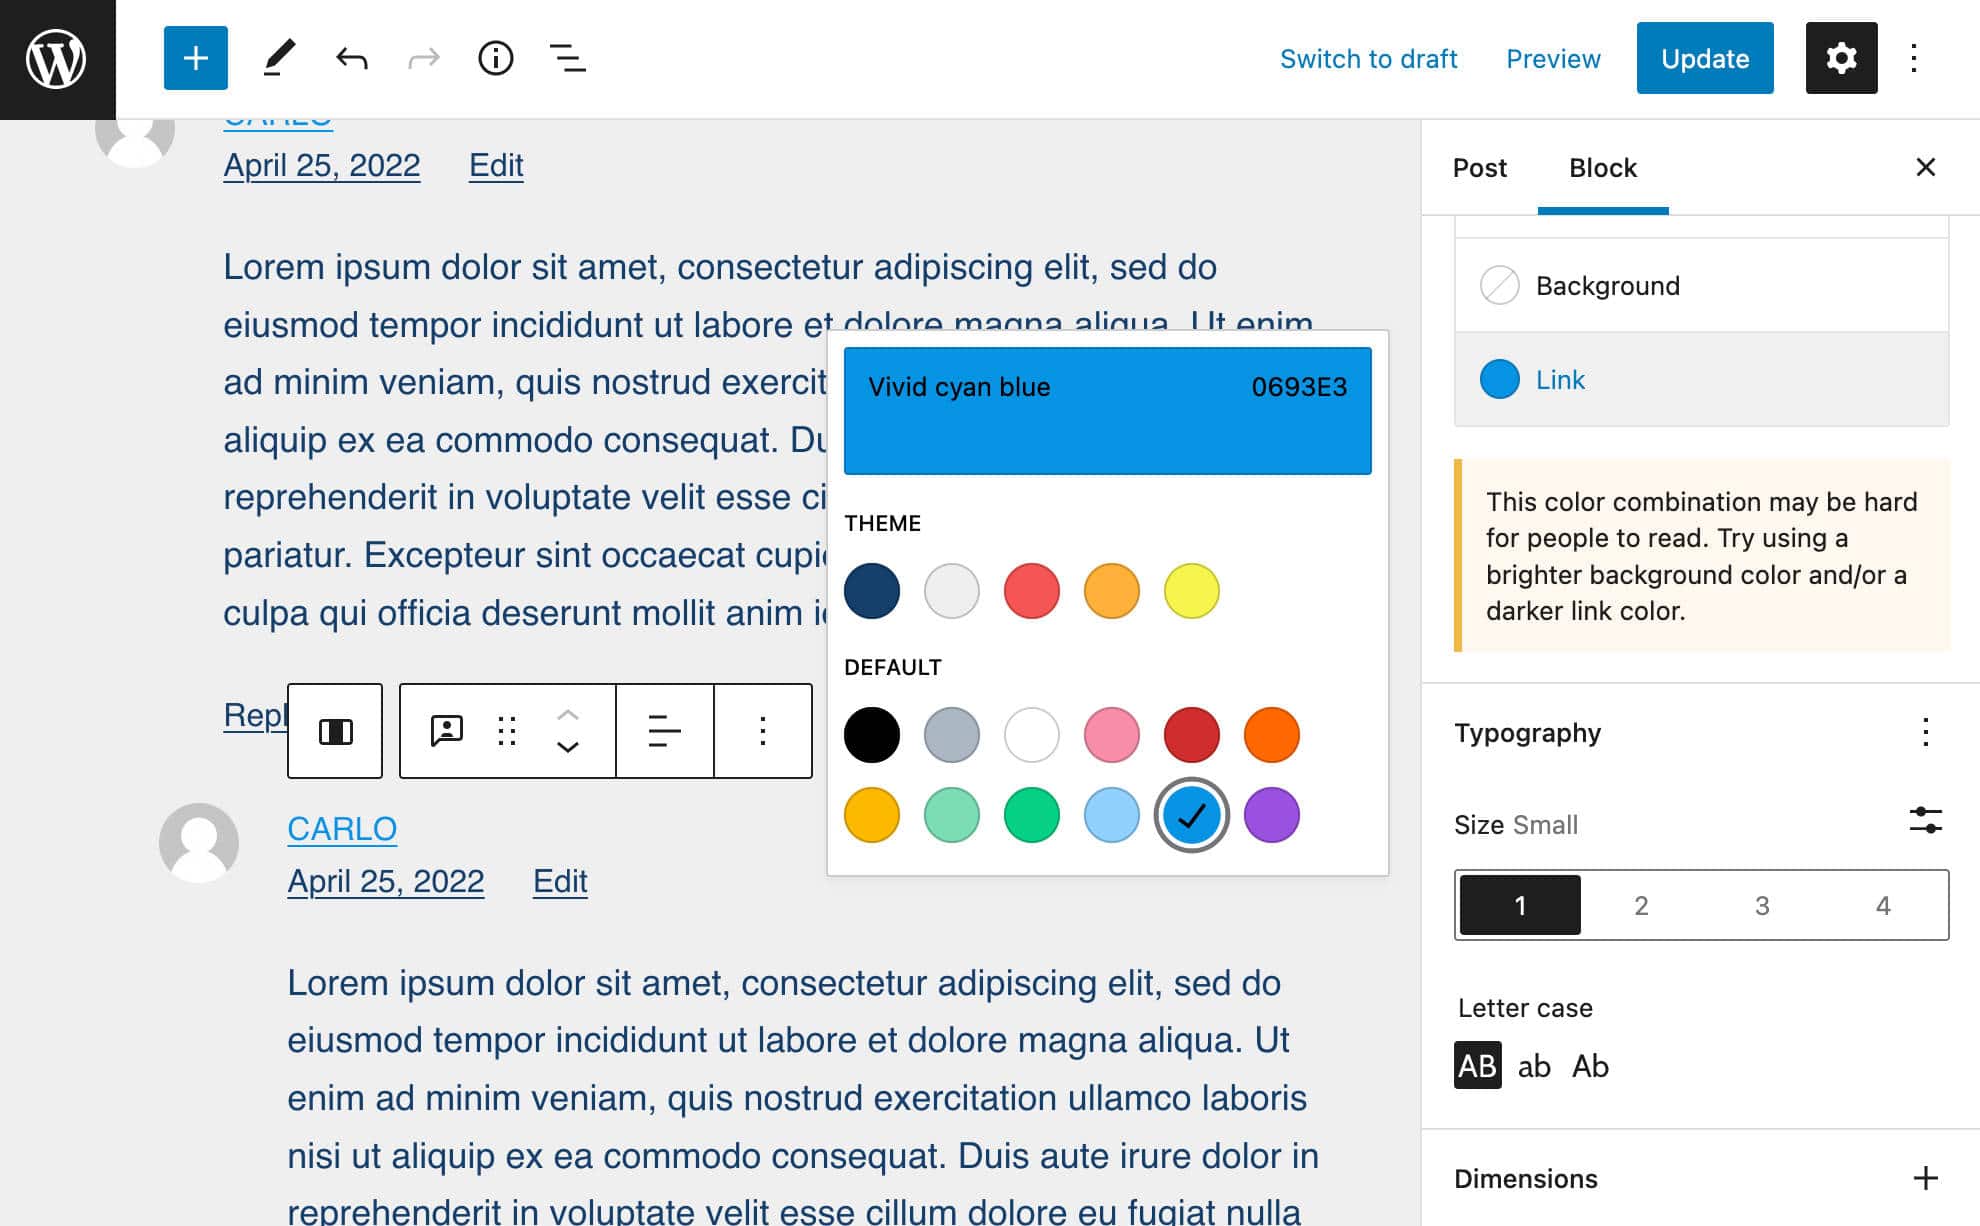Open the List View outline

click(x=568, y=58)
